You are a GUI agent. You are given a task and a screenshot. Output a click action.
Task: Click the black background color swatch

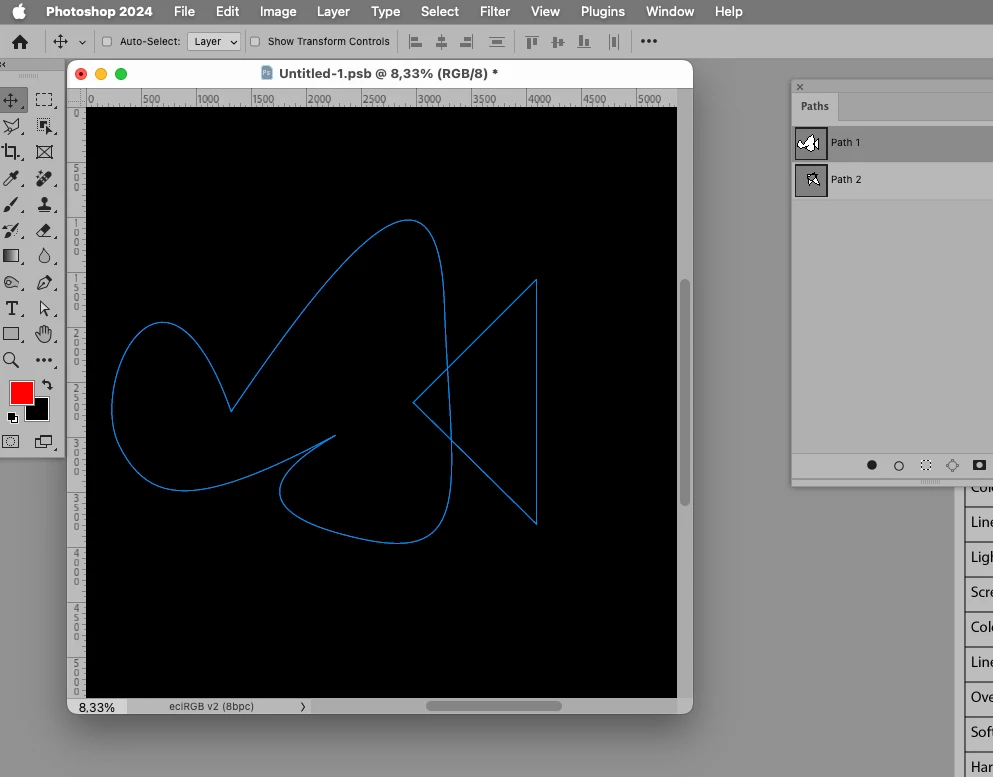point(39,412)
